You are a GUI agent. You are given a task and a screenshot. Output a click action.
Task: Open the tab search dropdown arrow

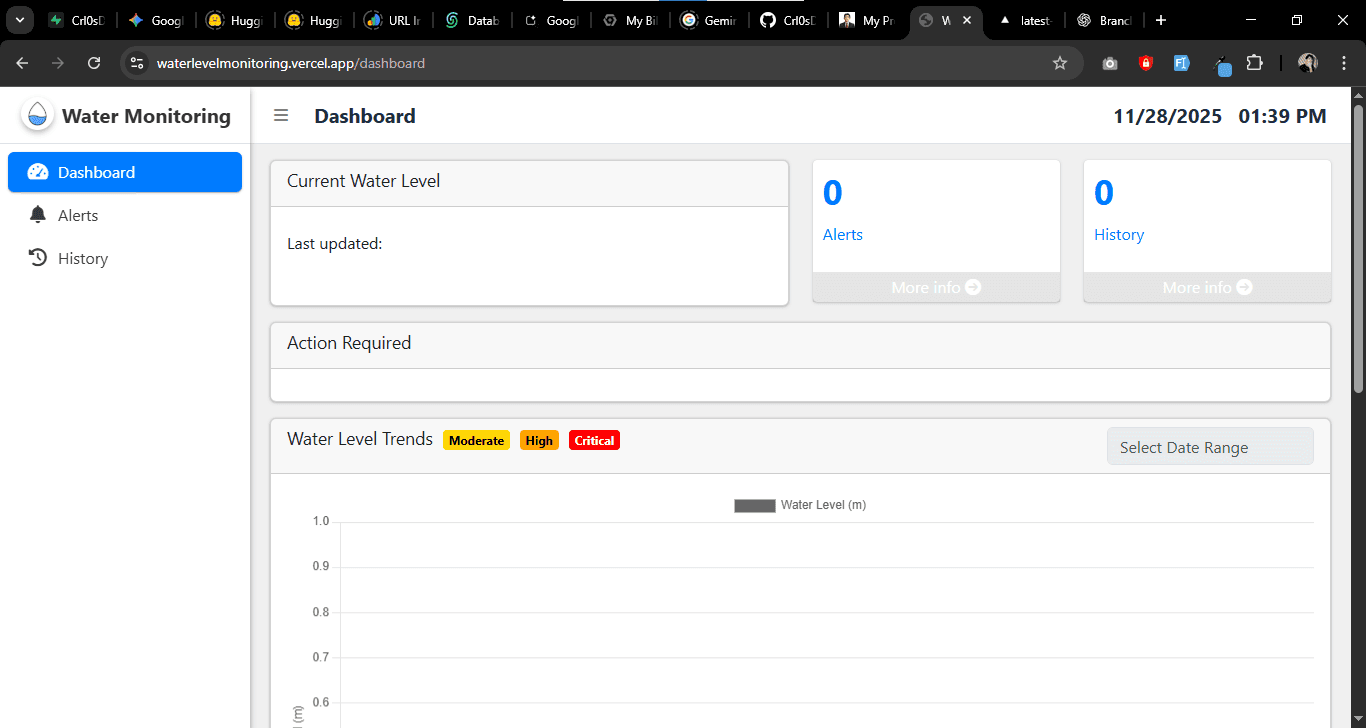coord(19,19)
